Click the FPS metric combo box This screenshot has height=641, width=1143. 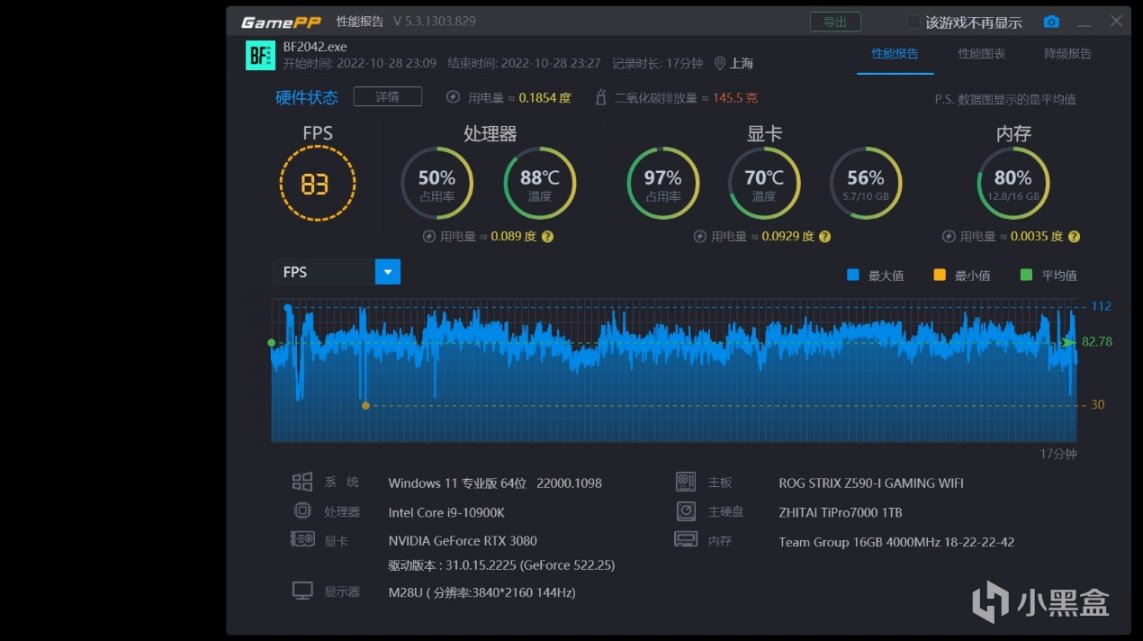pyautogui.click(x=336, y=272)
